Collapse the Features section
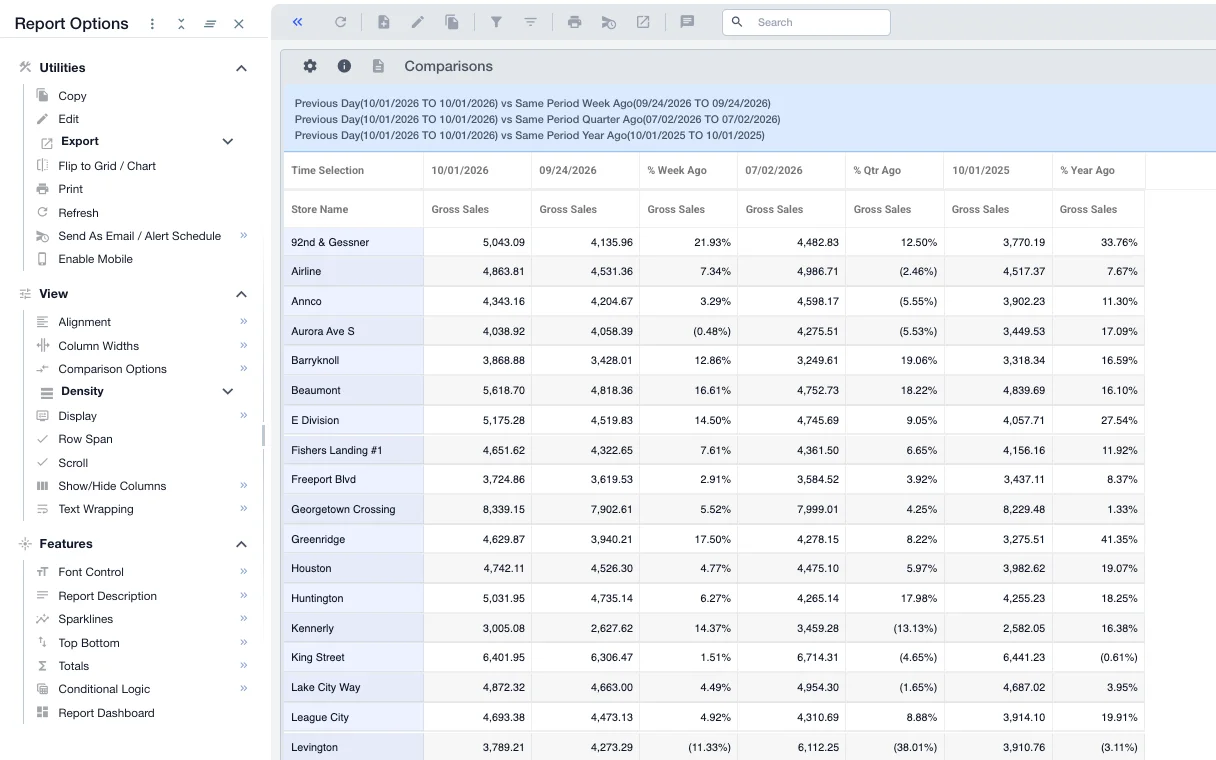 pyautogui.click(x=241, y=544)
